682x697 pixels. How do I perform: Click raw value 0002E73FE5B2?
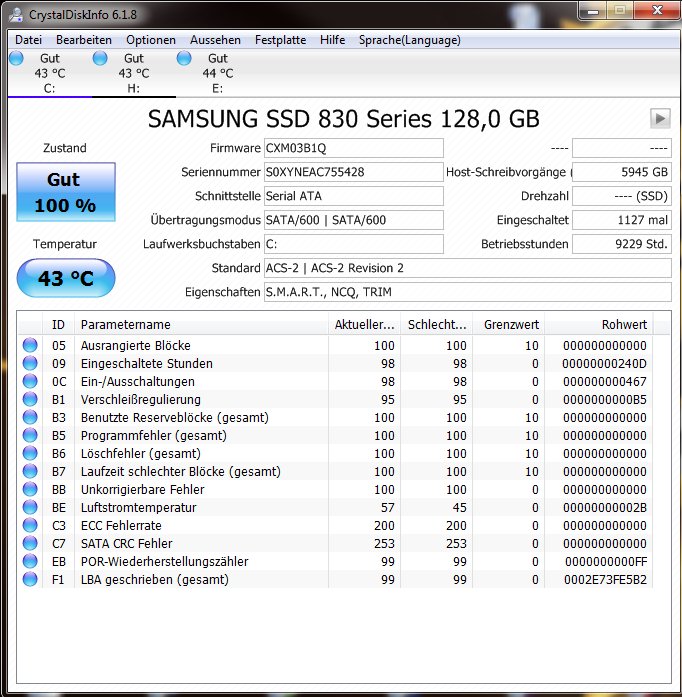tap(605, 580)
